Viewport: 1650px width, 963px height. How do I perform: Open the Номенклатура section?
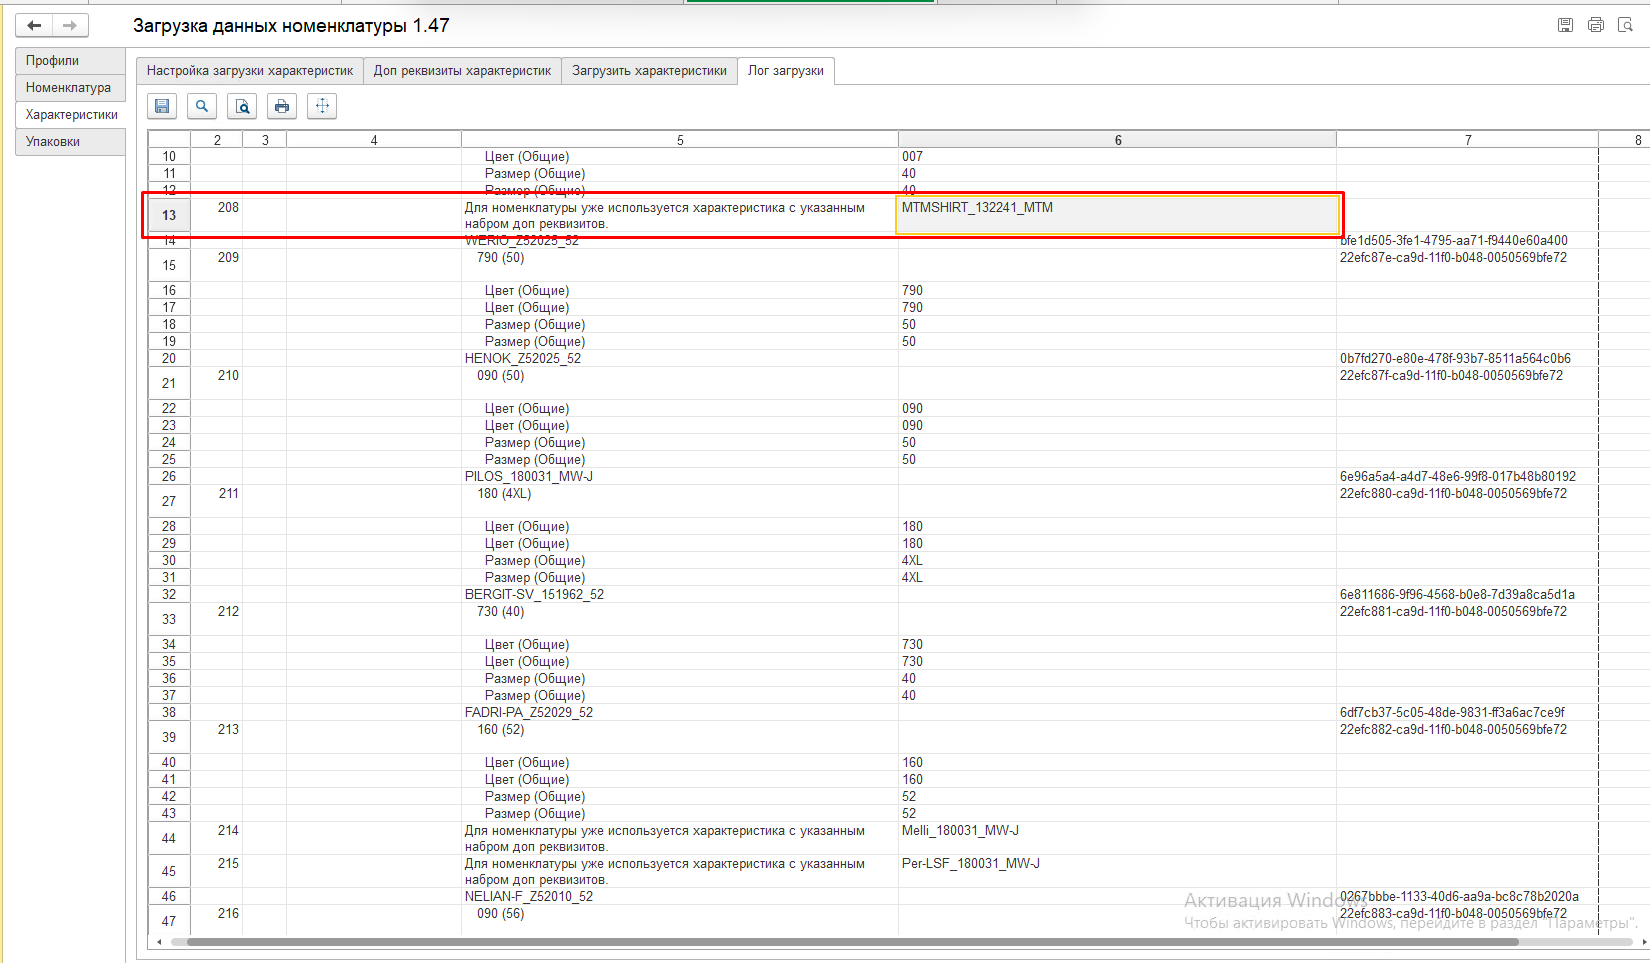(70, 88)
